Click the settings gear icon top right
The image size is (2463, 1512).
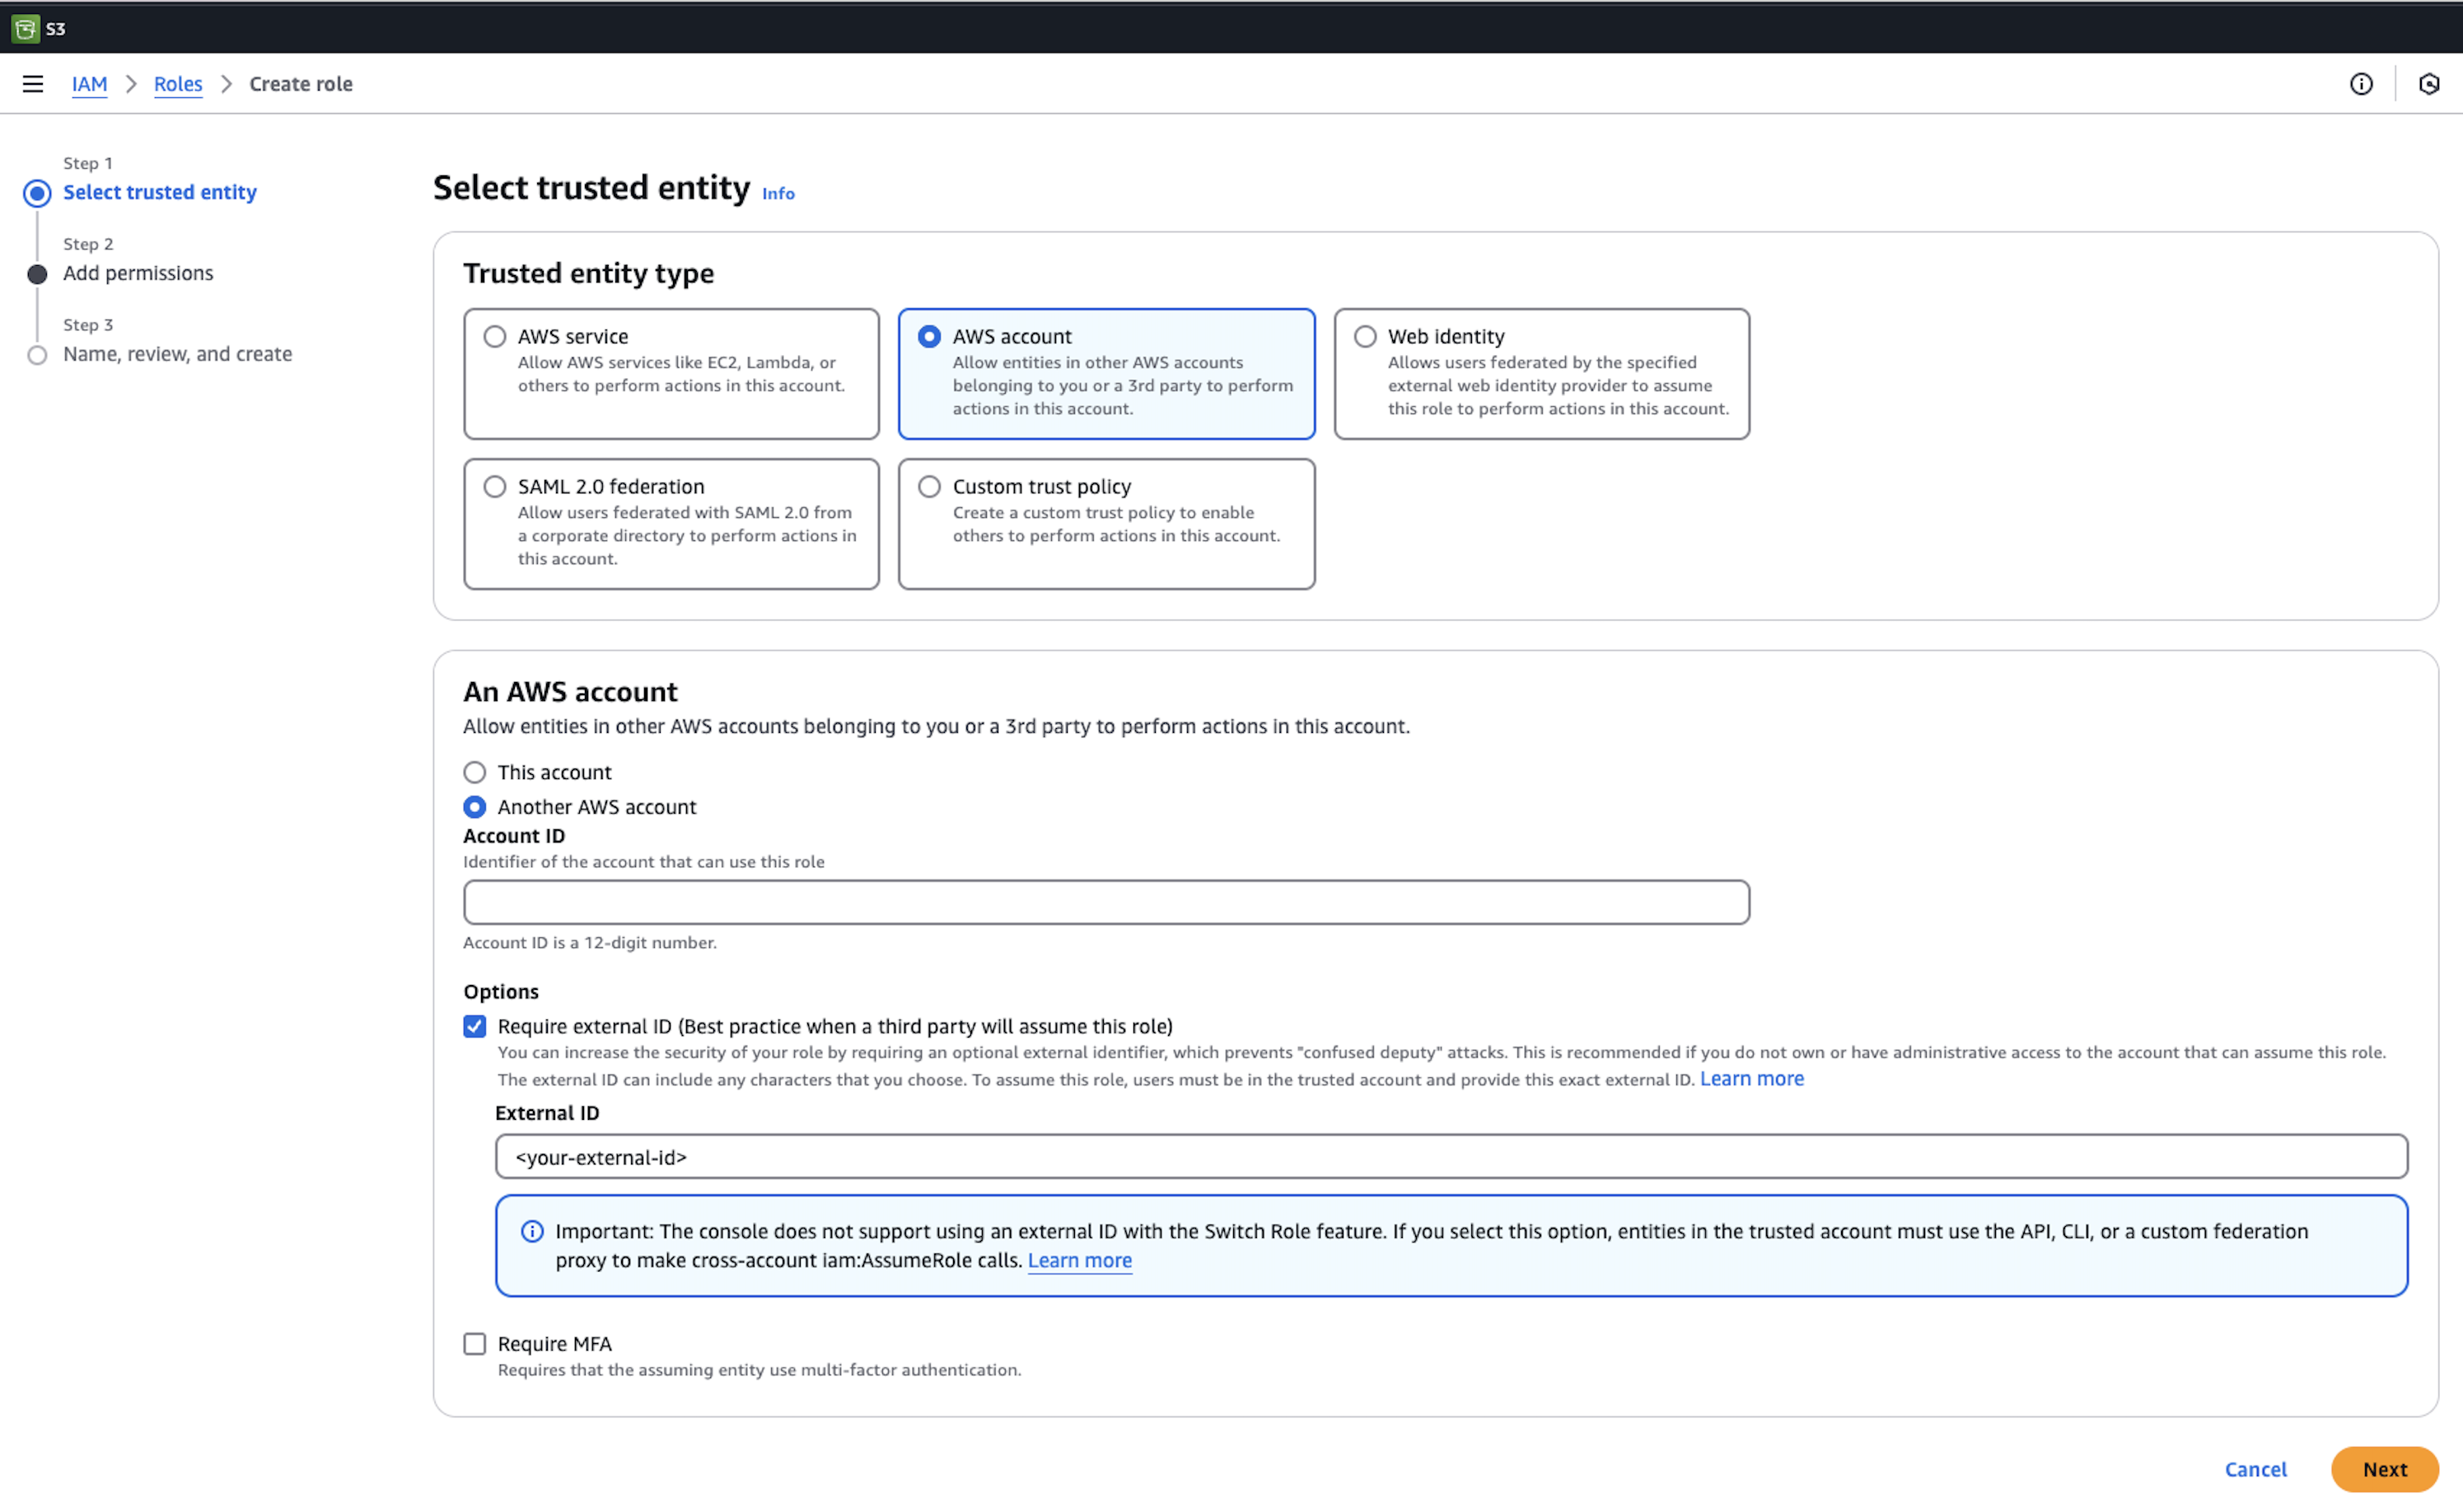2429,82
